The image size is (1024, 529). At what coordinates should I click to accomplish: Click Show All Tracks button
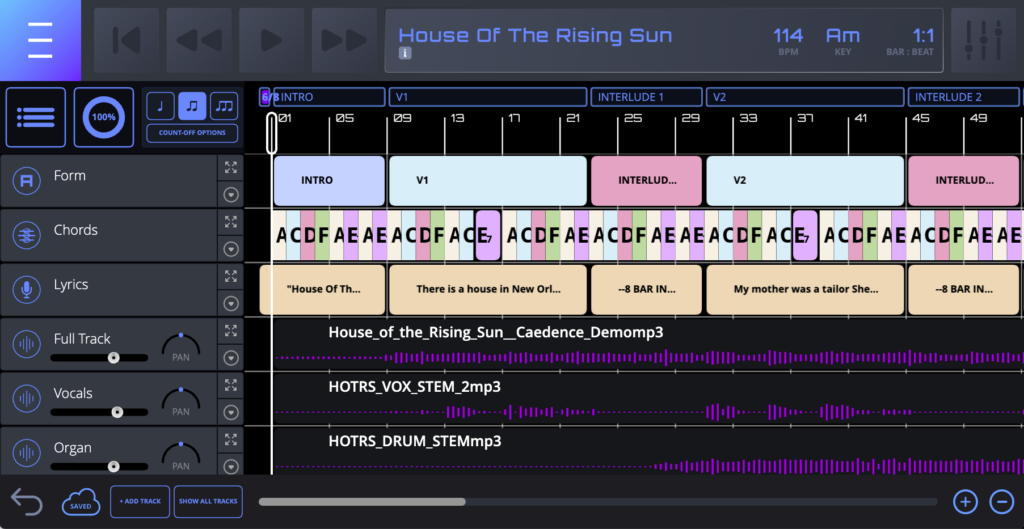[x=208, y=502]
